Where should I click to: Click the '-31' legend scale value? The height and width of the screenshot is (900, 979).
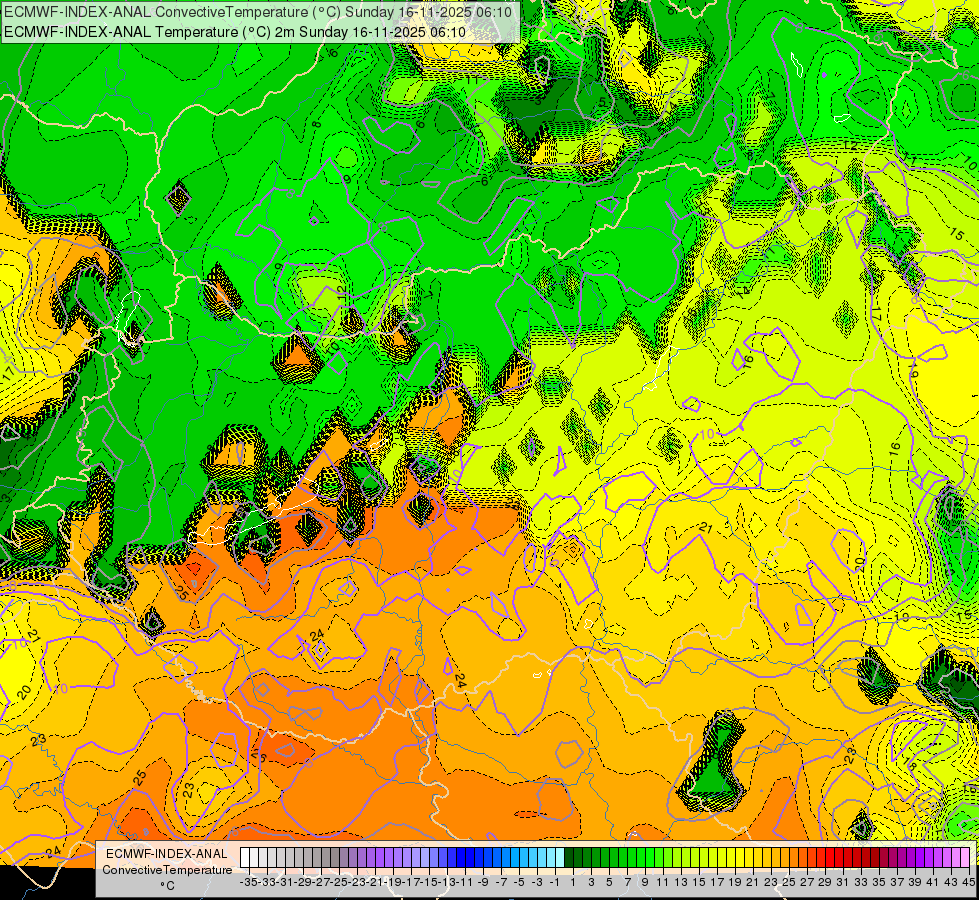285,883
